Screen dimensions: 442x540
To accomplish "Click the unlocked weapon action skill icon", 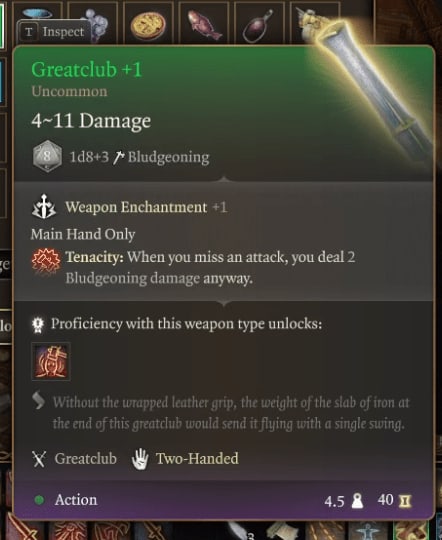I will click(51, 361).
